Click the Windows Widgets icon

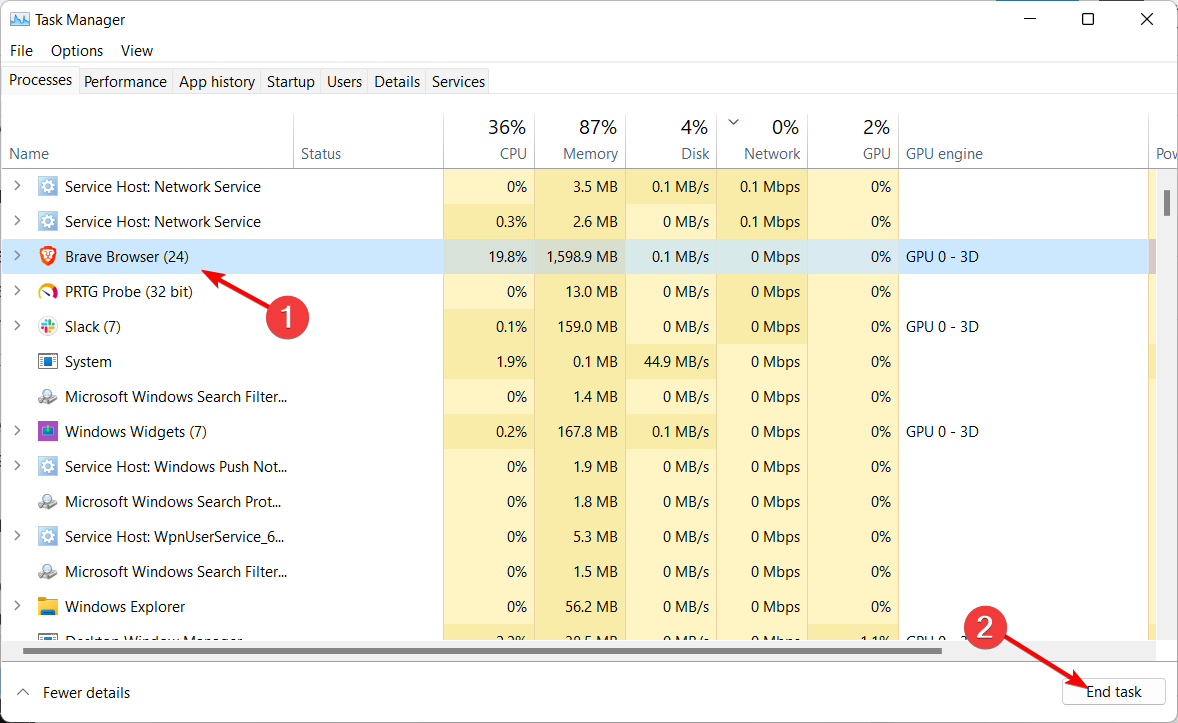(x=48, y=431)
